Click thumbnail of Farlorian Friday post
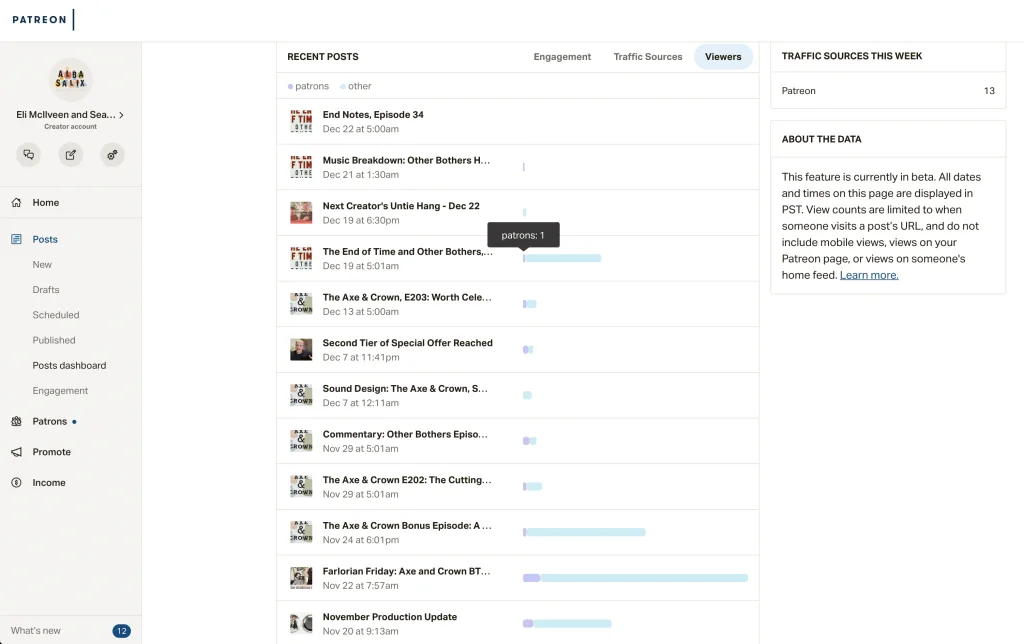 [x=301, y=579]
